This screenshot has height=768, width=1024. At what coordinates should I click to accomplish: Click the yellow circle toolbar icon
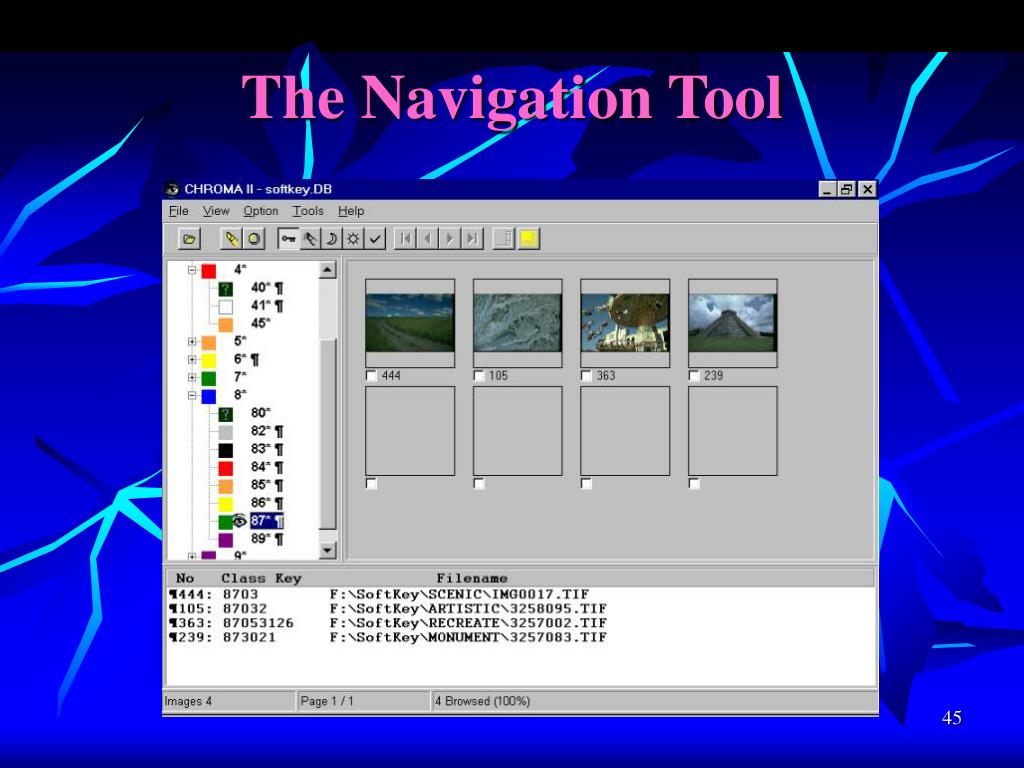click(253, 239)
